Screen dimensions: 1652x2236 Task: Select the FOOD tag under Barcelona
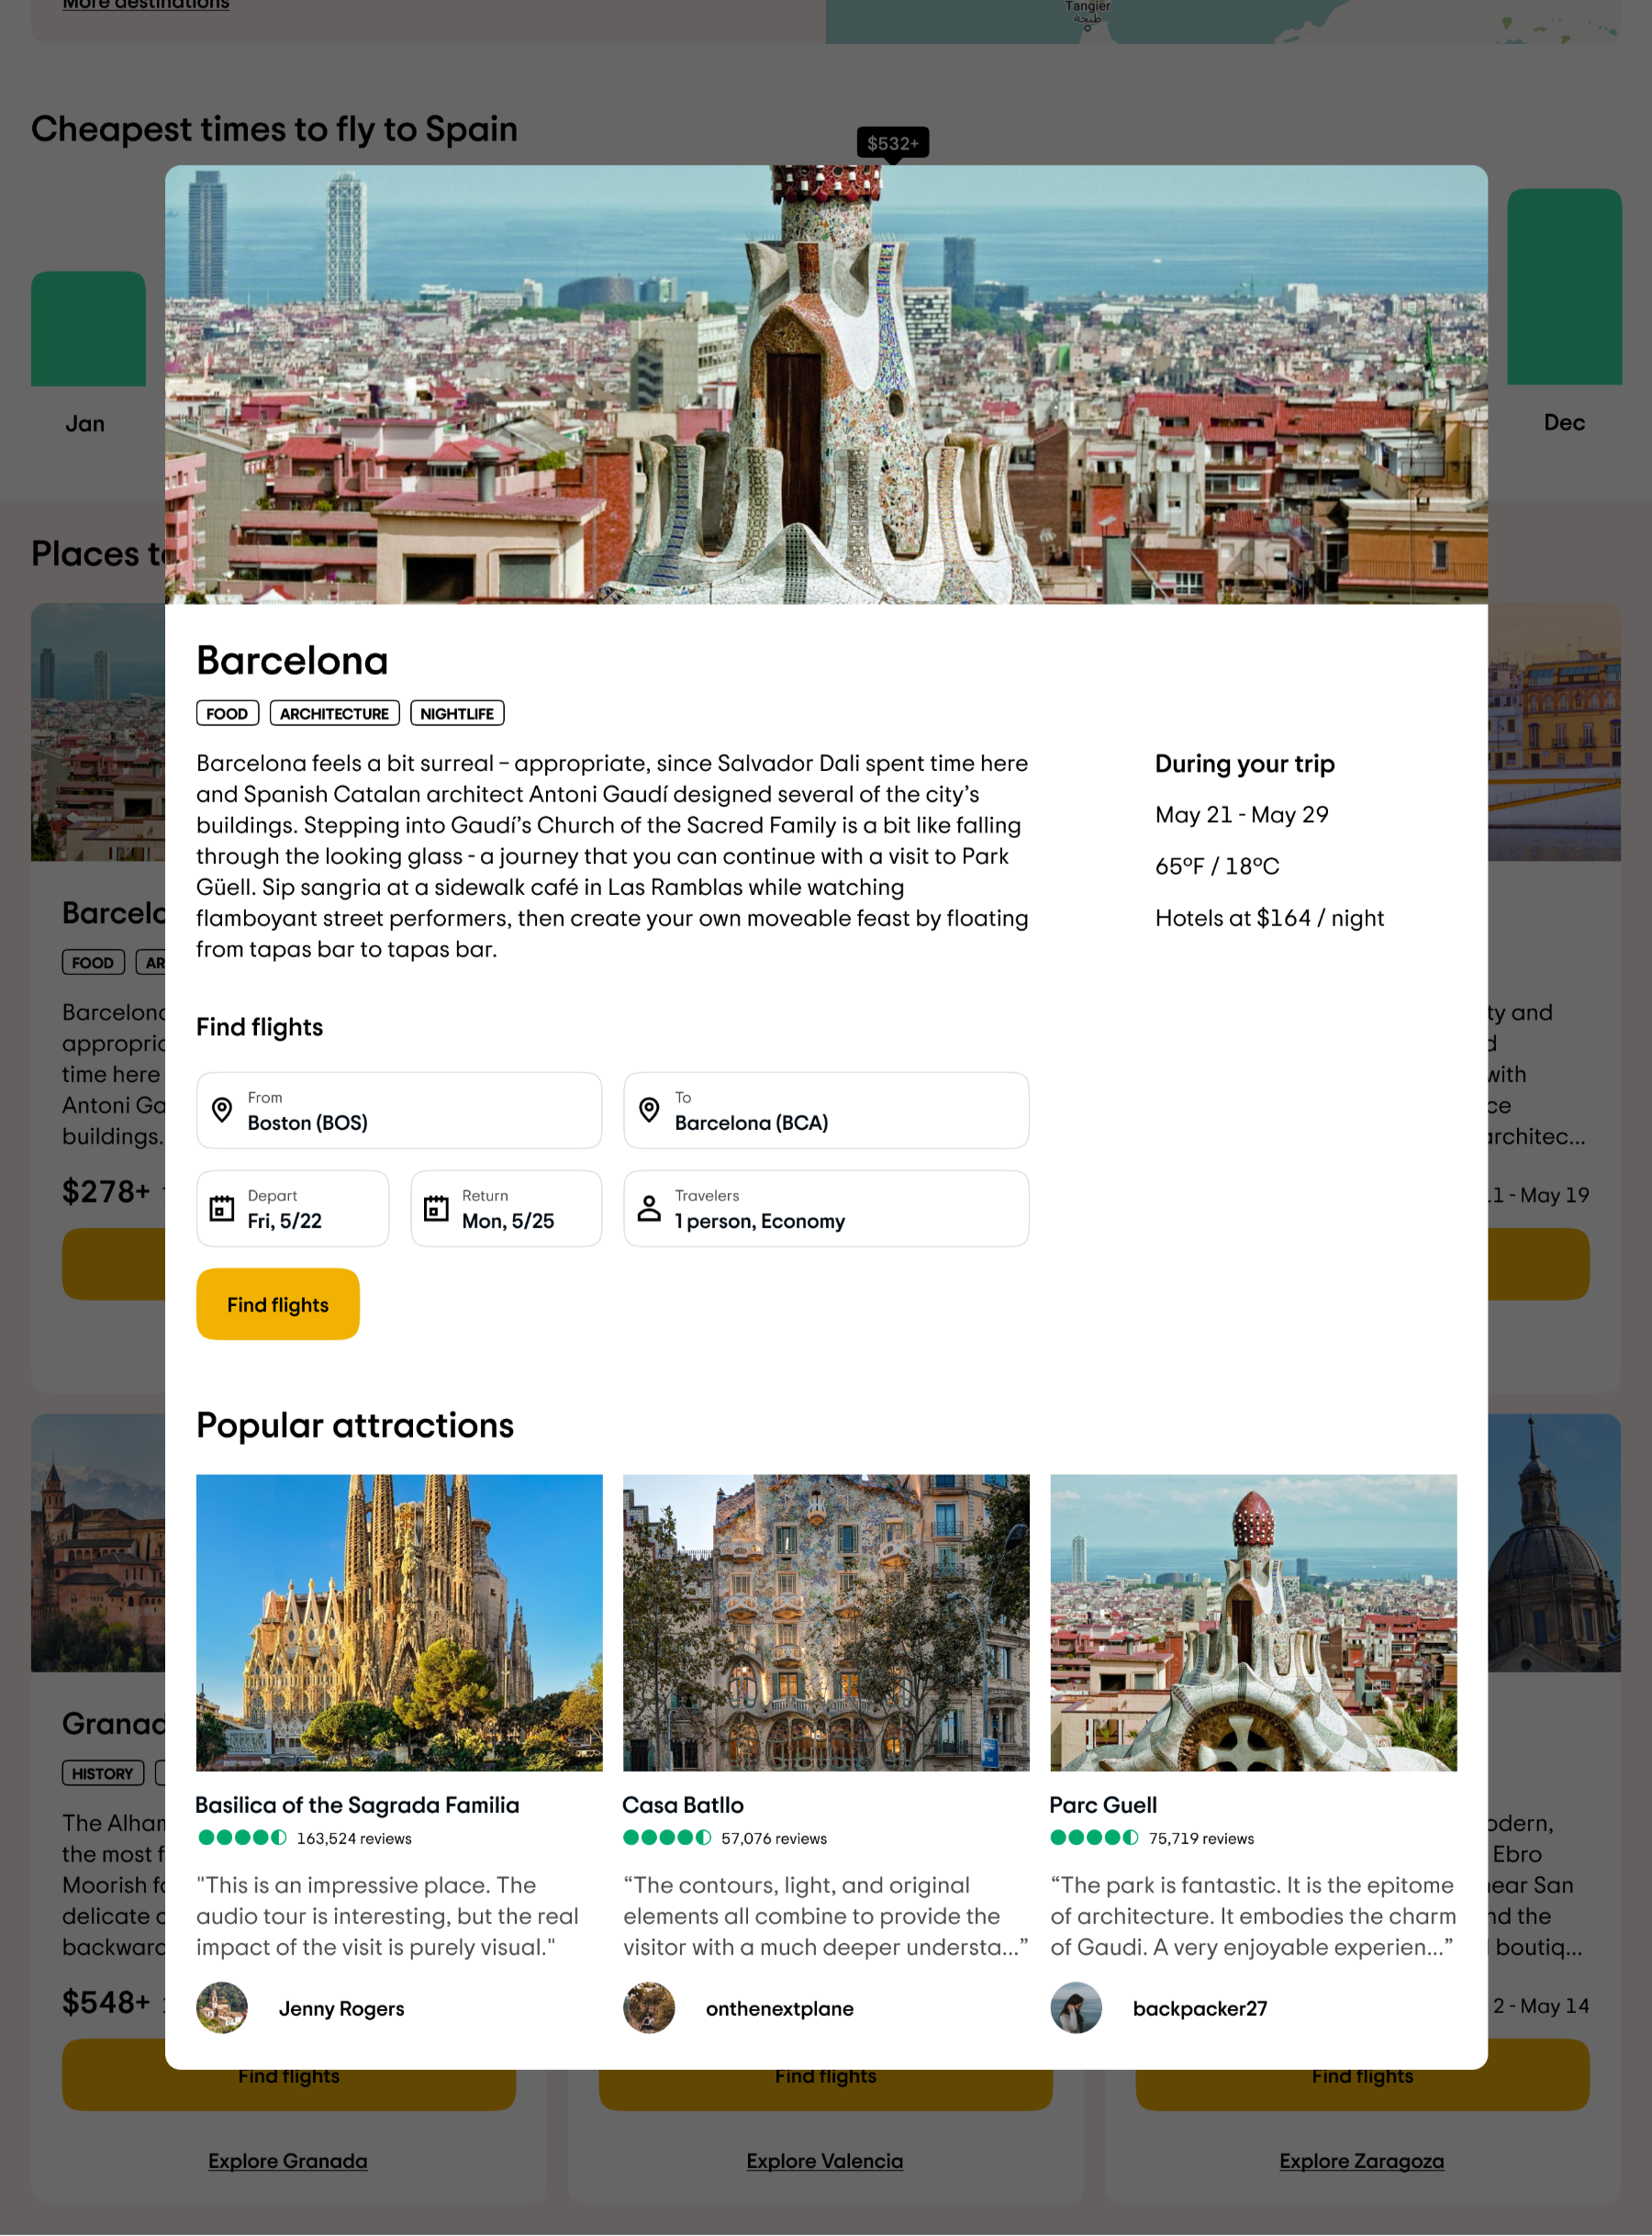[228, 713]
